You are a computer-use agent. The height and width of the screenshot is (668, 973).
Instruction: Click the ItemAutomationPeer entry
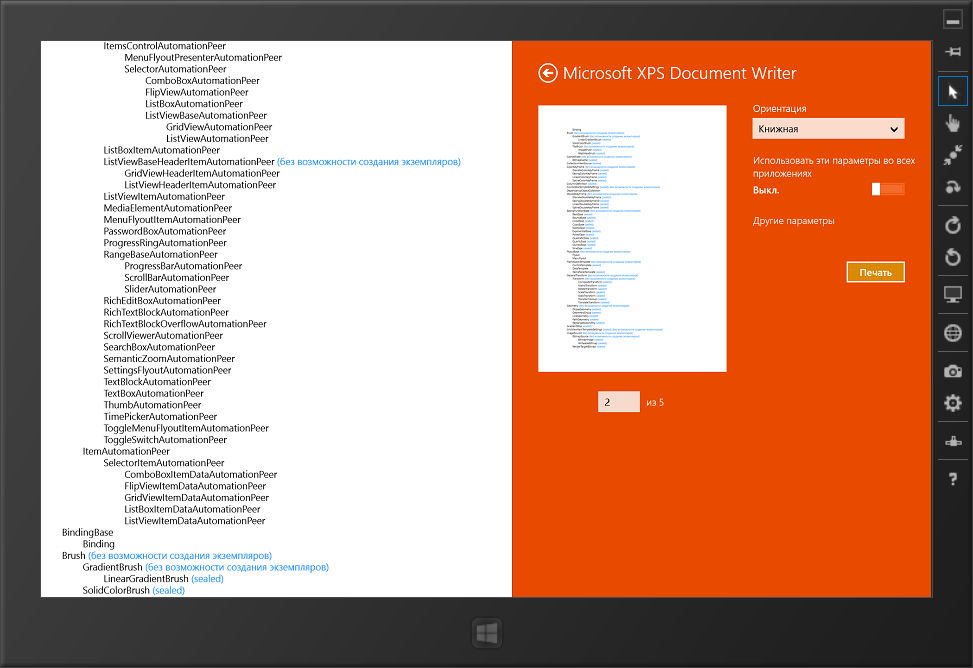click(x=126, y=452)
